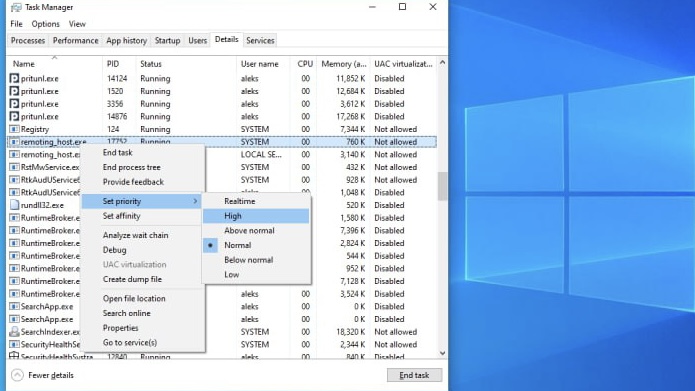The width and height of the screenshot is (695, 391).
Task: Click the memory value 17,268 K
Action: 350,116
